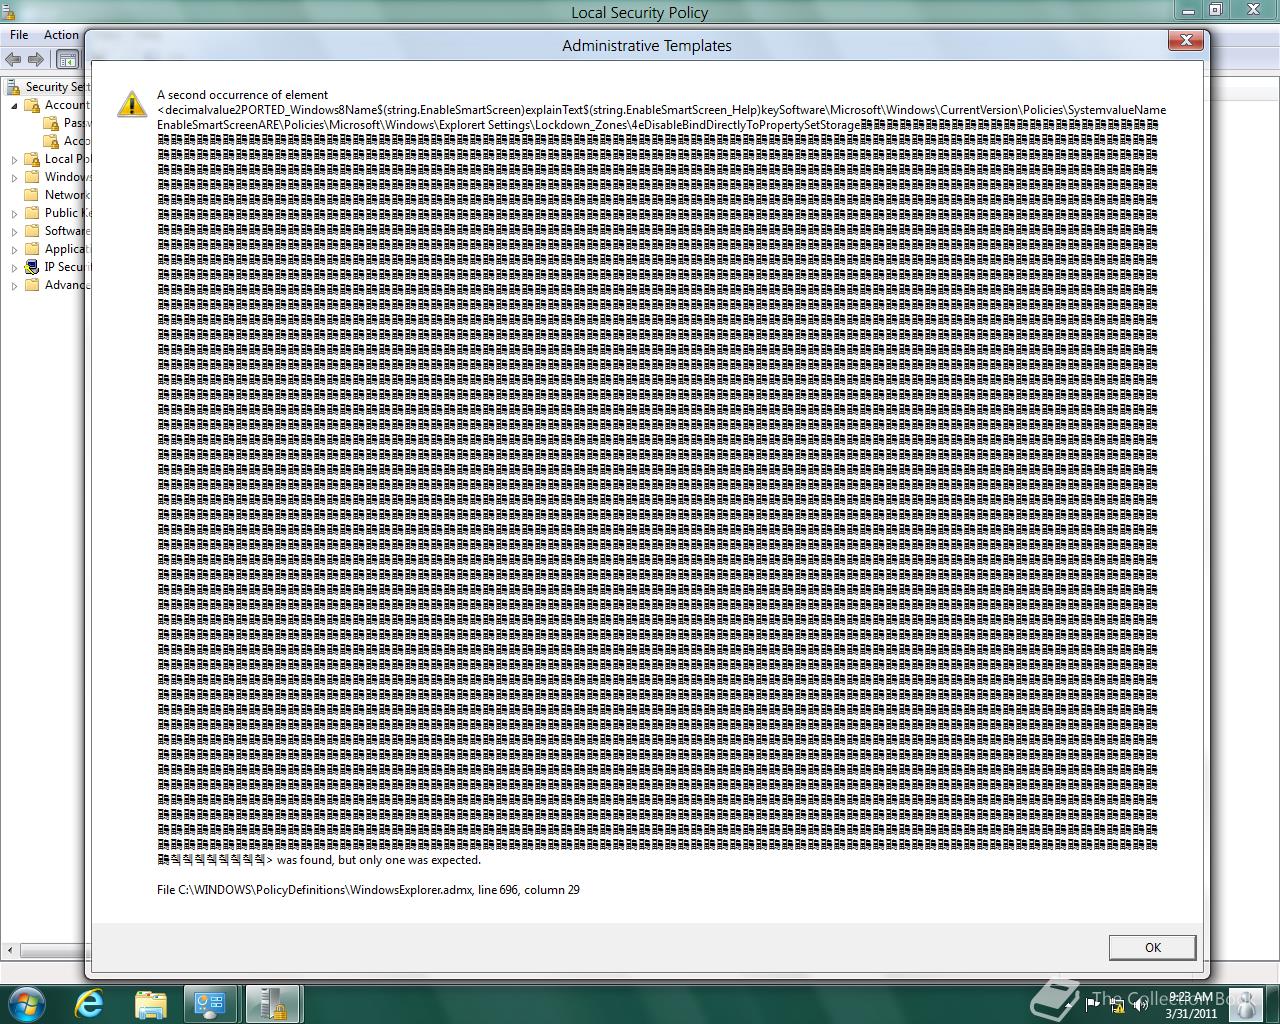
Task: Click the user tile on taskbar
Action: (x=1245, y=1004)
